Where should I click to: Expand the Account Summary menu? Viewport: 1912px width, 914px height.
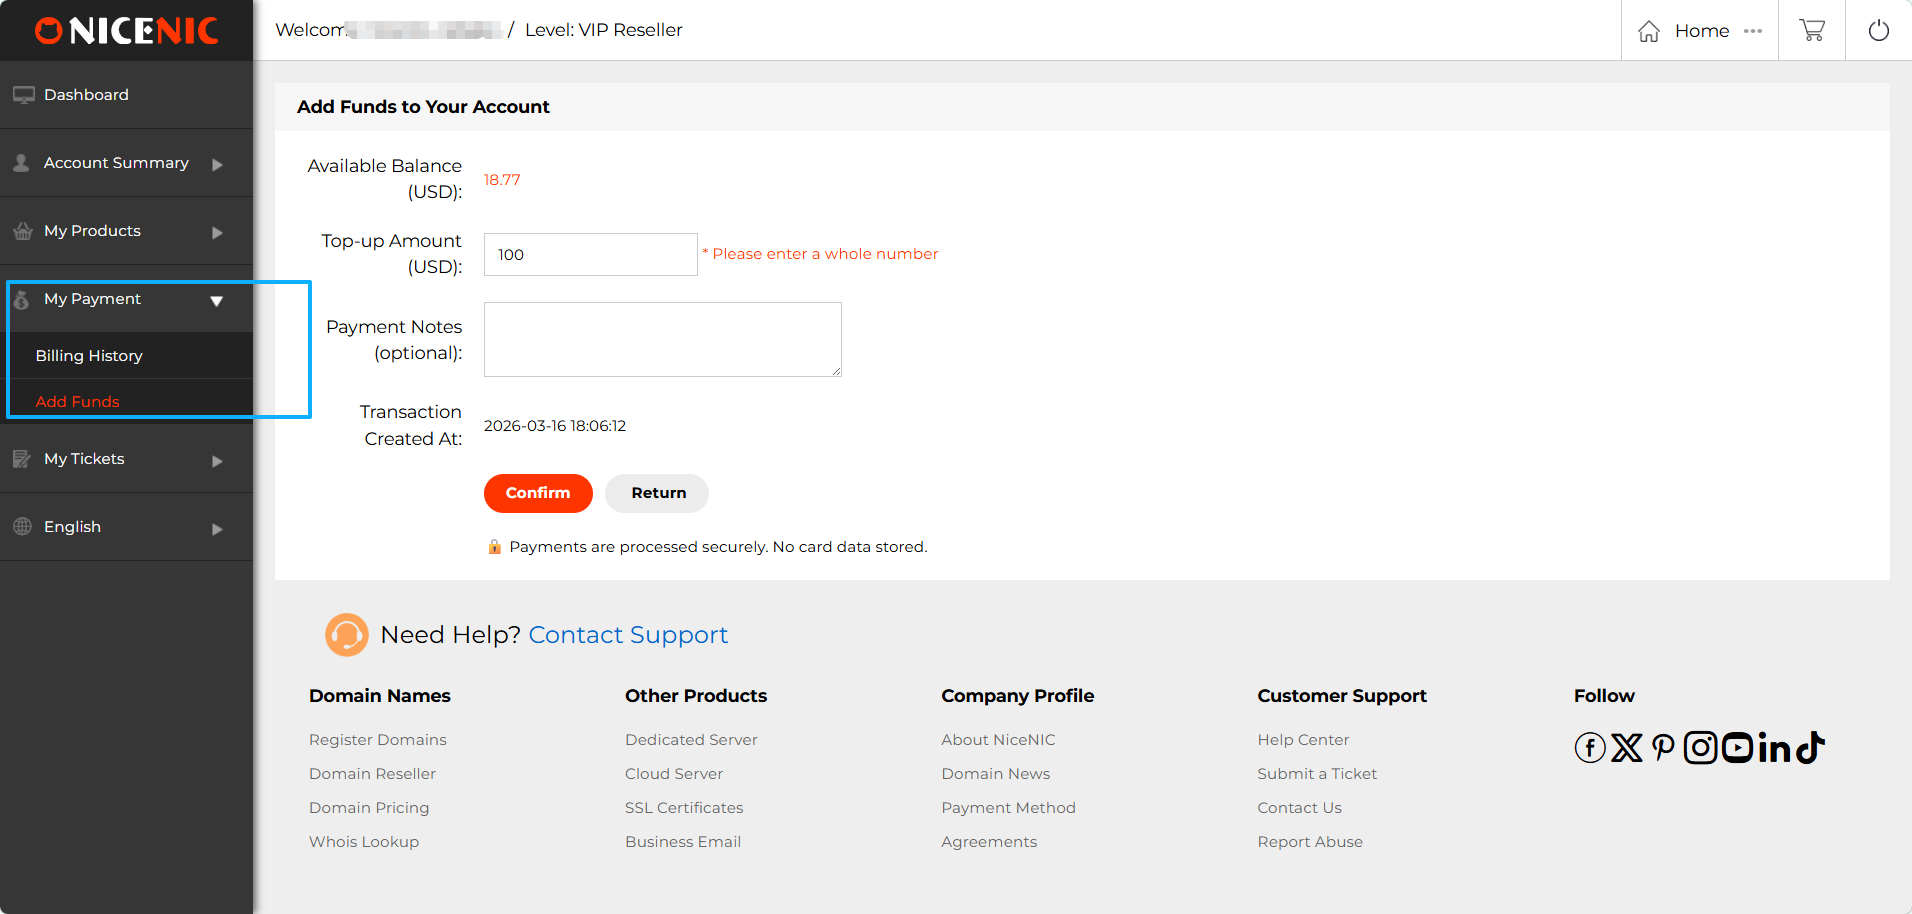pyautogui.click(x=116, y=163)
